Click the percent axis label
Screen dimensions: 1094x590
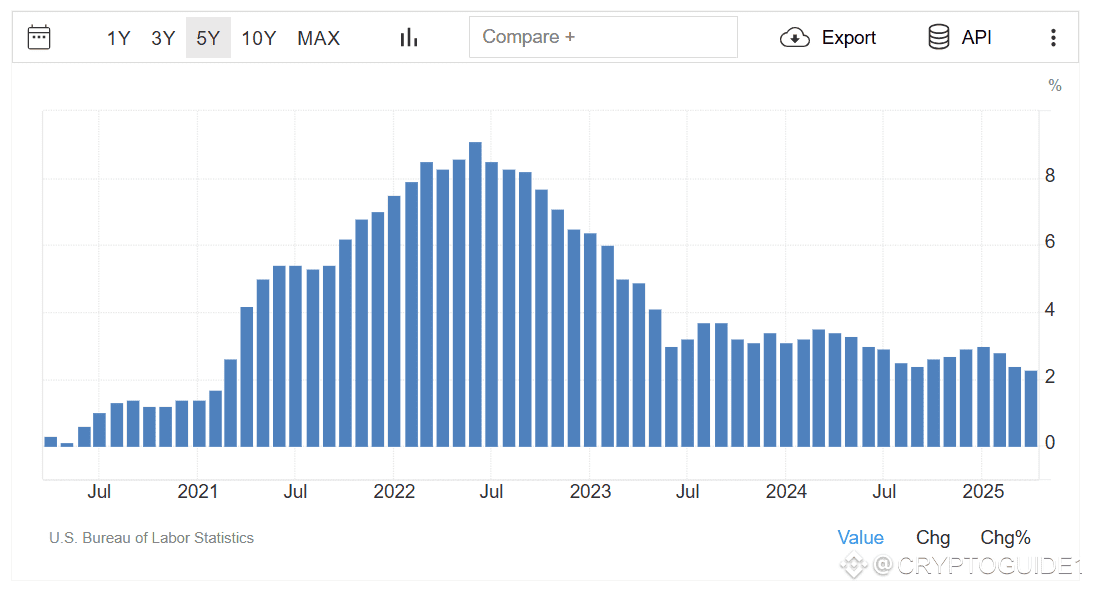(x=1054, y=85)
